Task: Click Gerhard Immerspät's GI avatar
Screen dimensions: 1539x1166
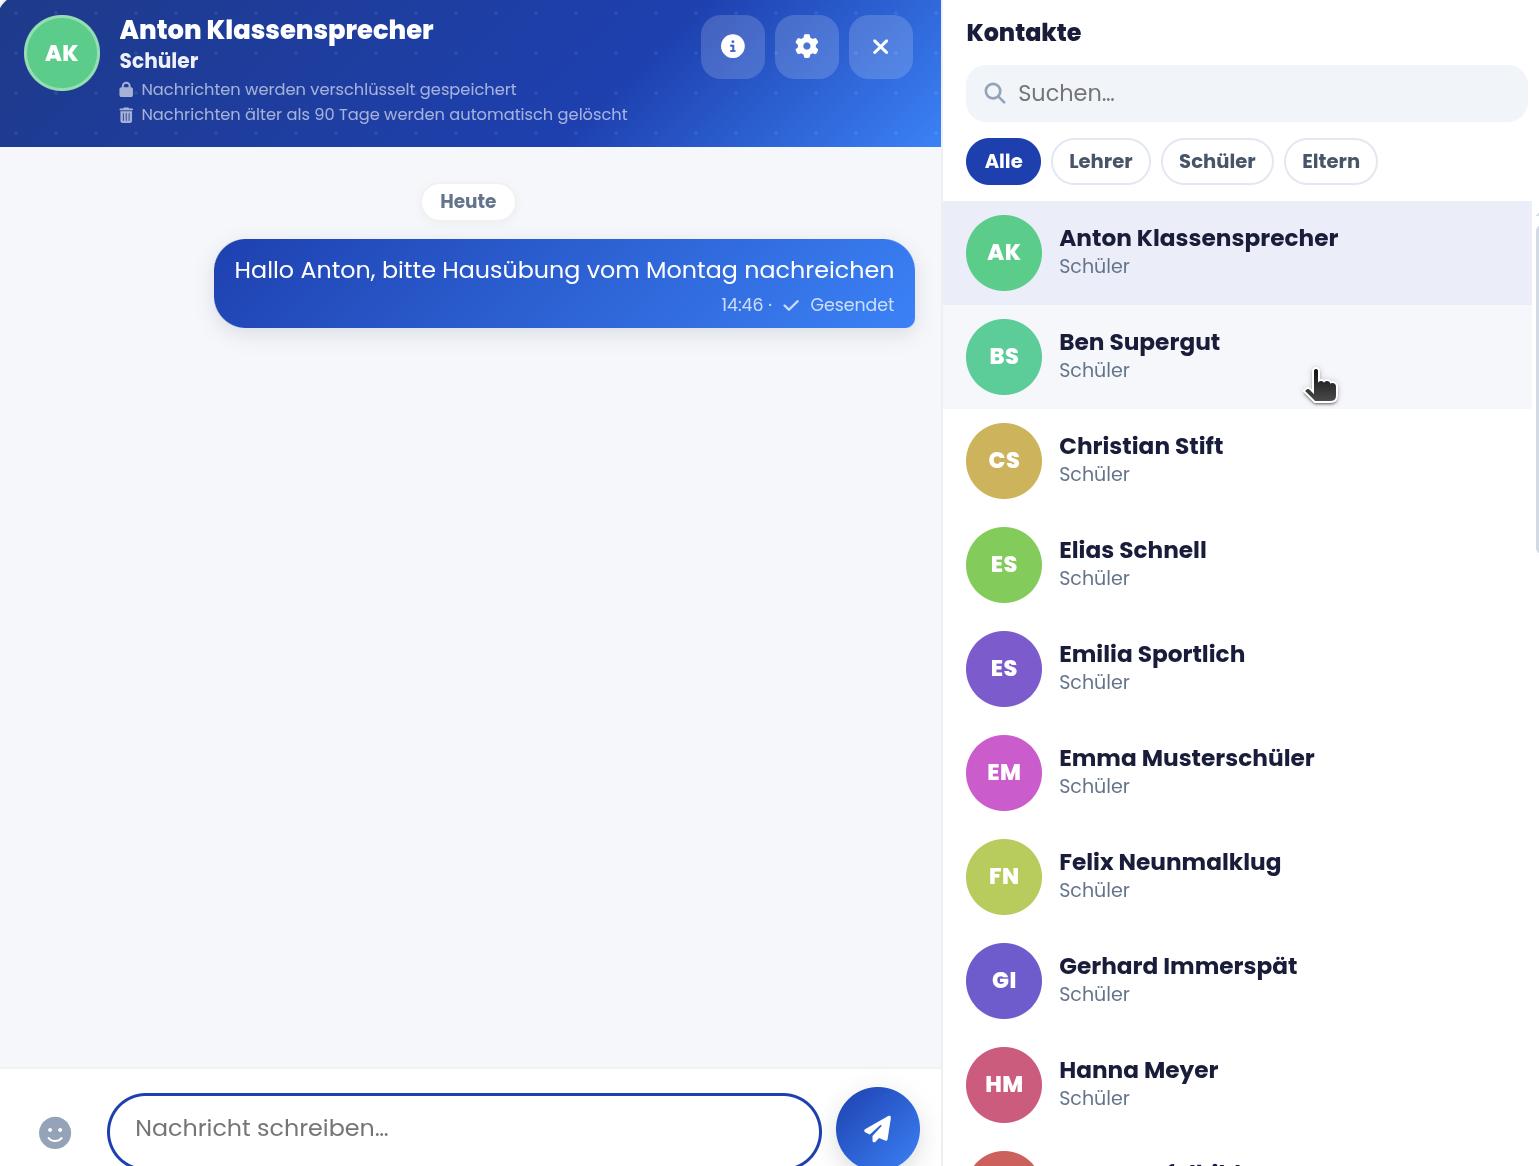Action: 1004,981
